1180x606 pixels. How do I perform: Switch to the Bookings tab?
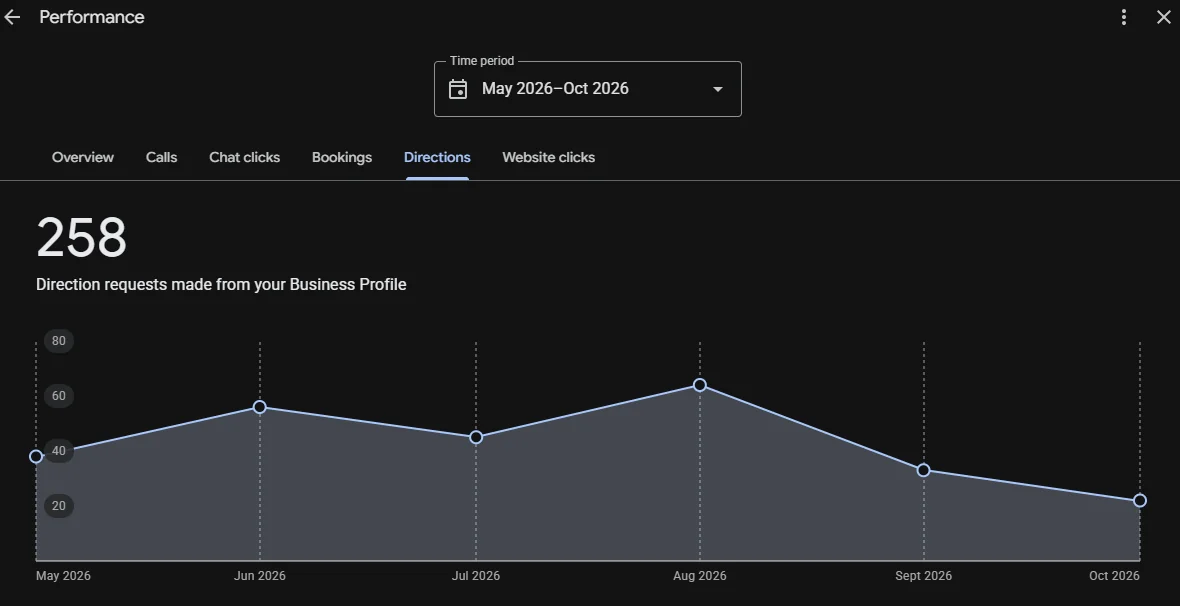pyautogui.click(x=342, y=157)
